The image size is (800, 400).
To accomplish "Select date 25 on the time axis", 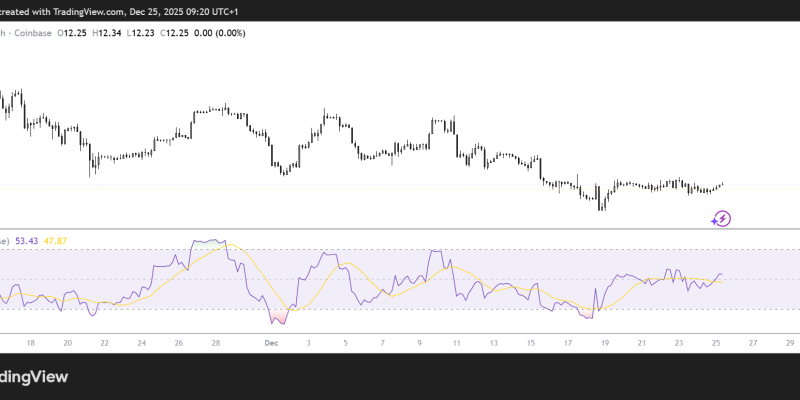I will [x=716, y=343].
